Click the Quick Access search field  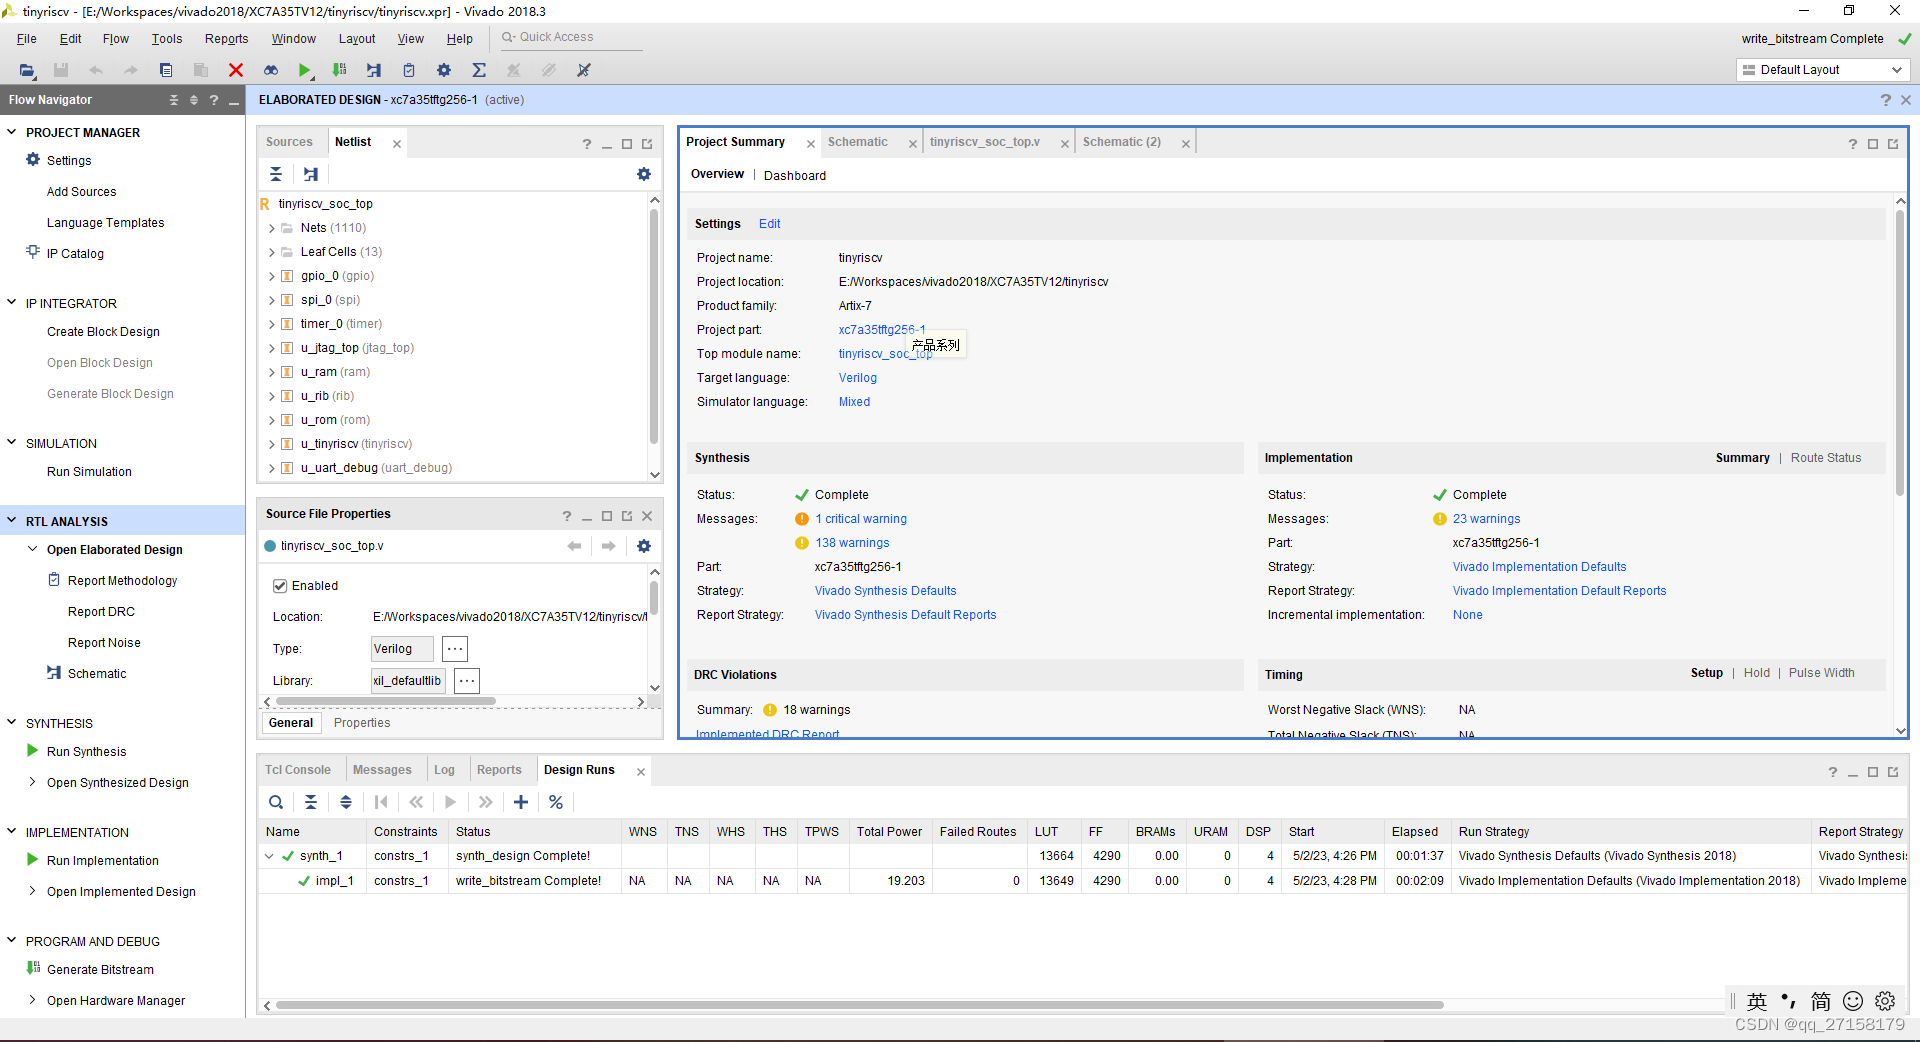[x=570, y=37]
